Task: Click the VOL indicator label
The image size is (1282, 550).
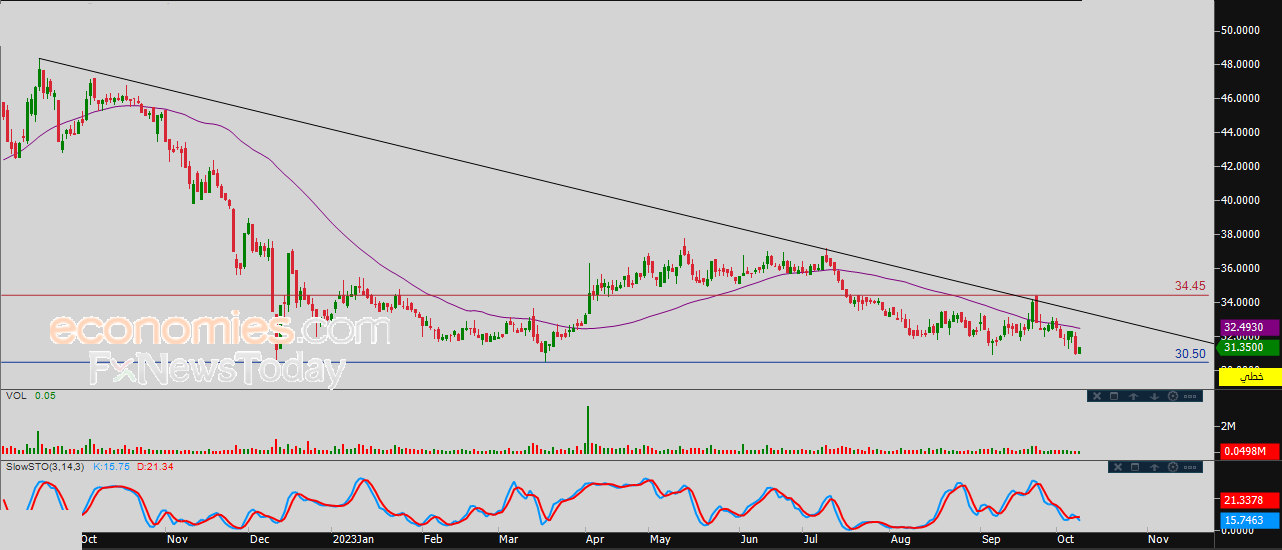Action: coord(16,396)
